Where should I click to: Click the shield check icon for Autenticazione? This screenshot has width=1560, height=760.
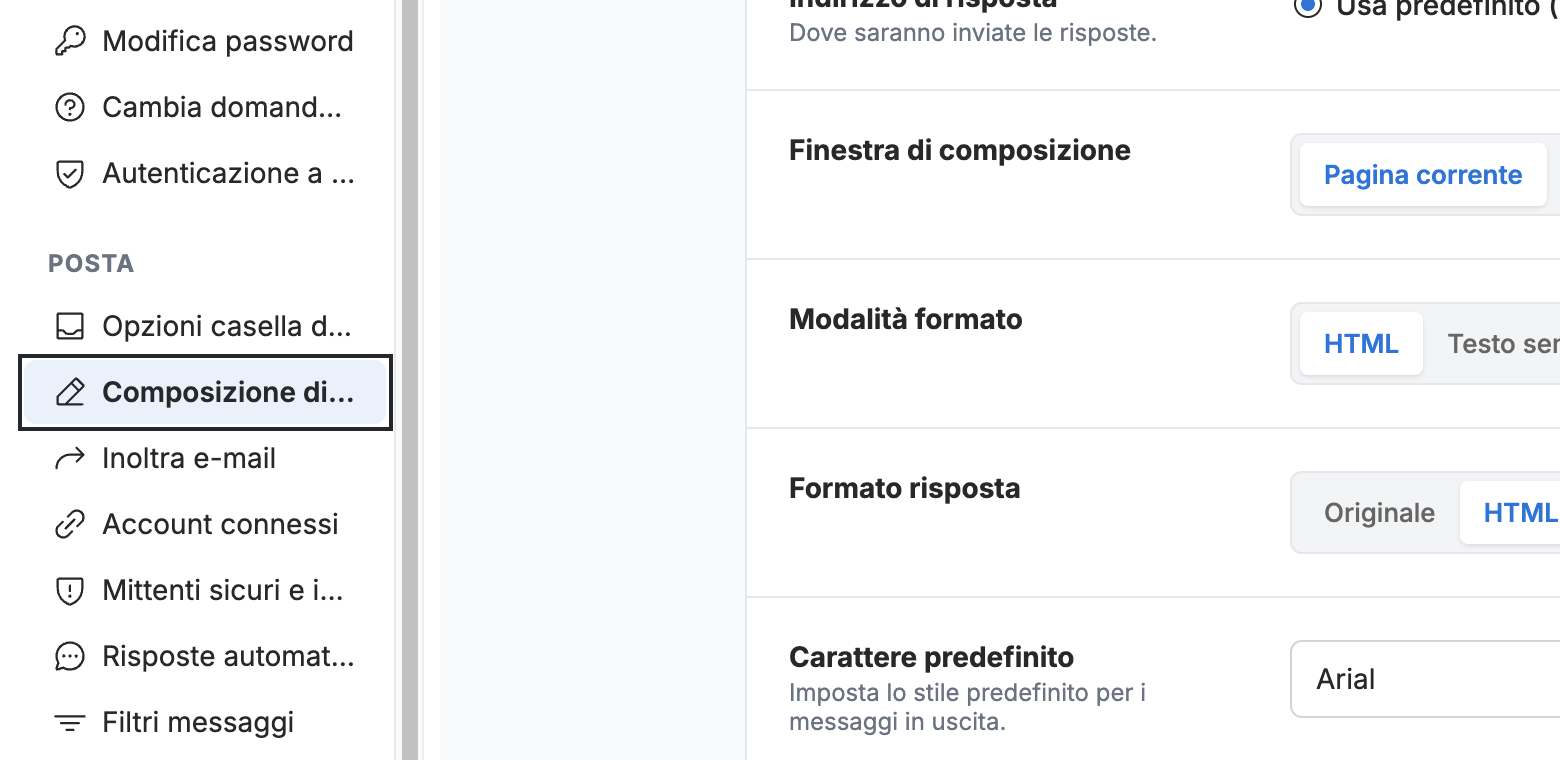pyautogui.click(x=69, y=173)
